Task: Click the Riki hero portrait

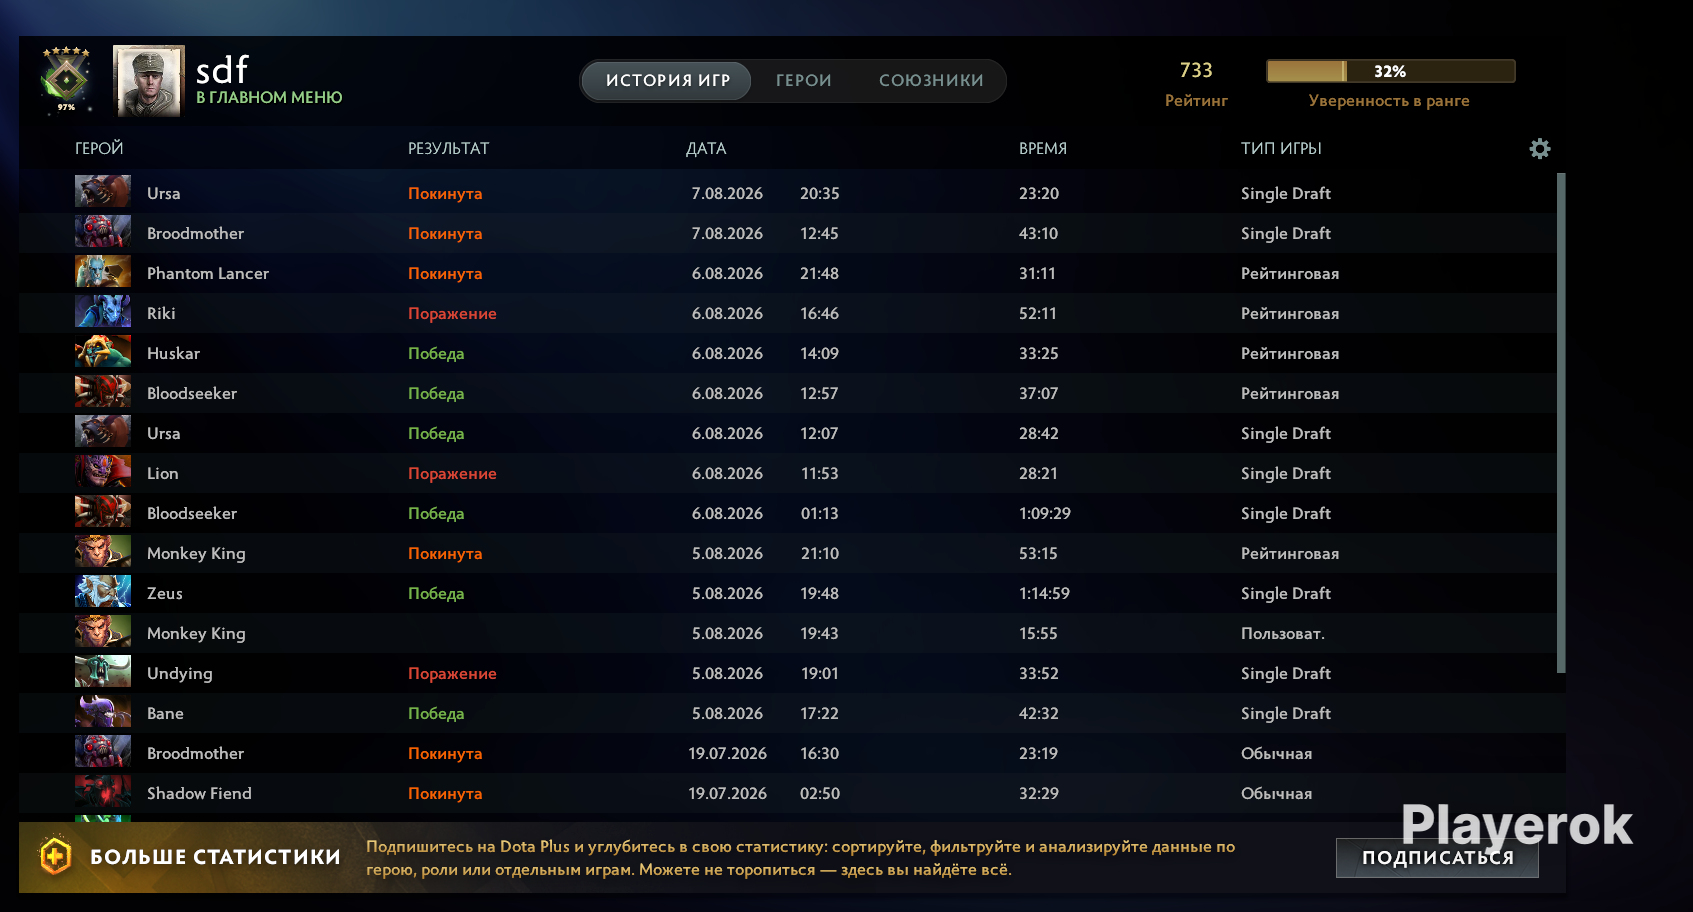Action: pyautogui.click(x=103, y=312)
